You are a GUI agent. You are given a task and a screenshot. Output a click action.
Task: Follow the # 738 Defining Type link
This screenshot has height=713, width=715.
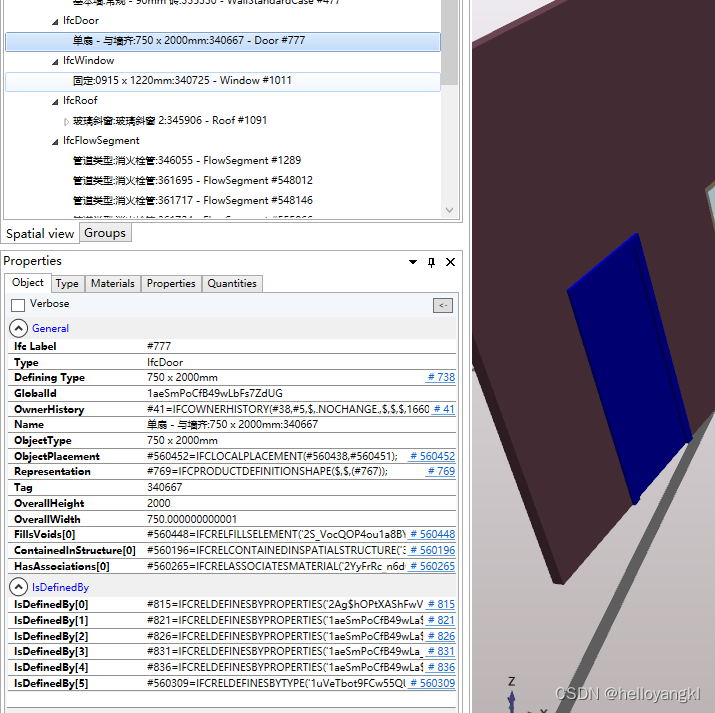(441, 377)
